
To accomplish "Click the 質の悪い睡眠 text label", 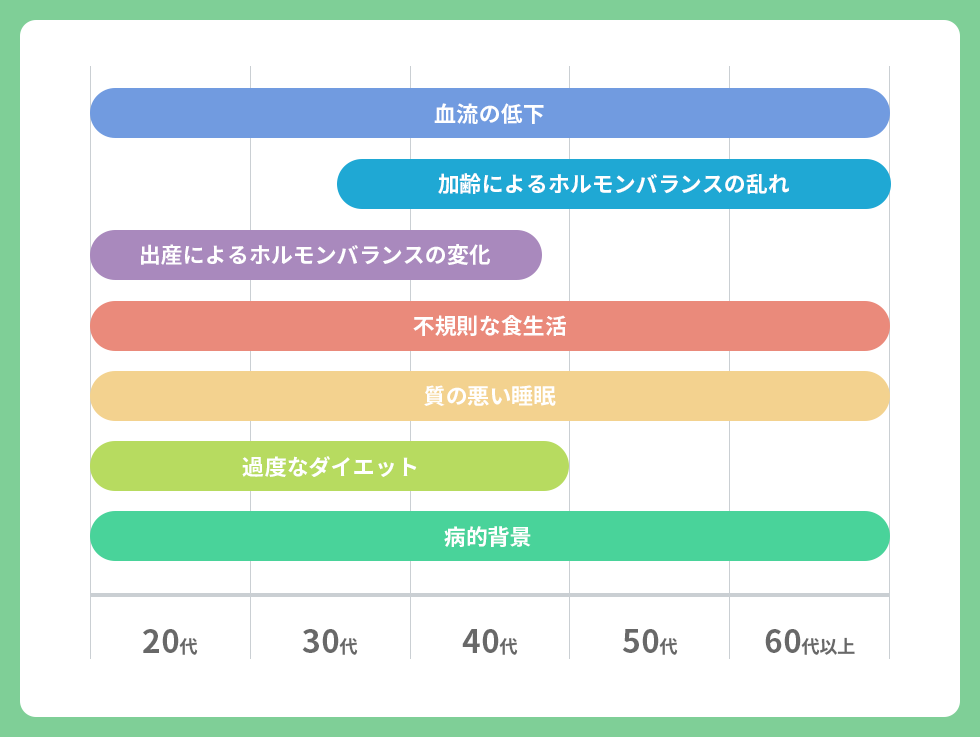I will click(489, 396).
